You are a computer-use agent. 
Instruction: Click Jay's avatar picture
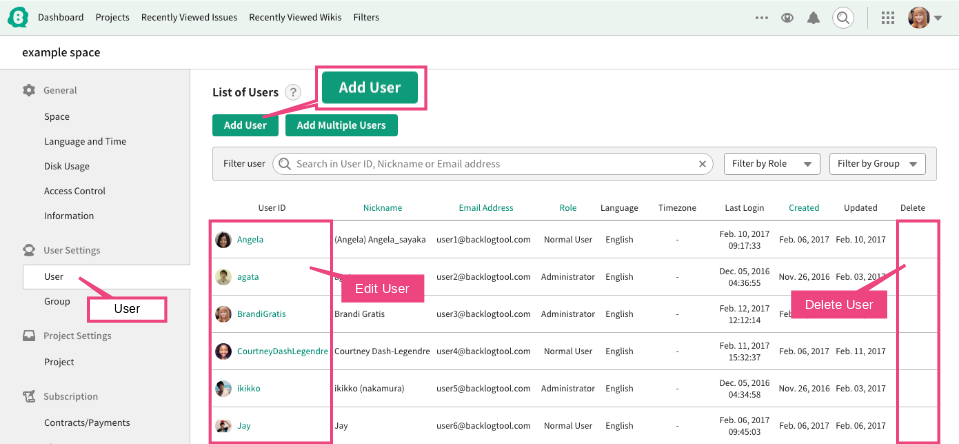[x=223, y=426]
